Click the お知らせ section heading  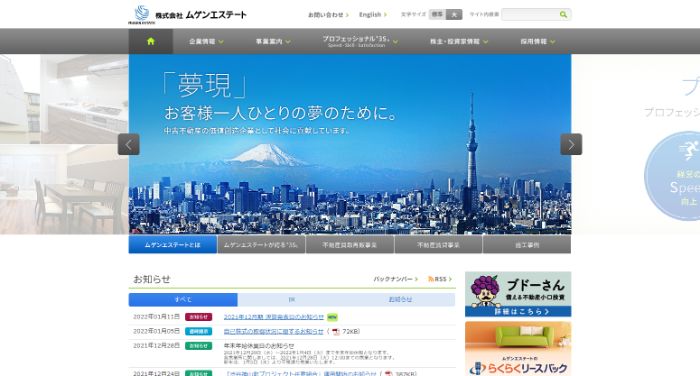pyautogui.click(x=152, y=279)
